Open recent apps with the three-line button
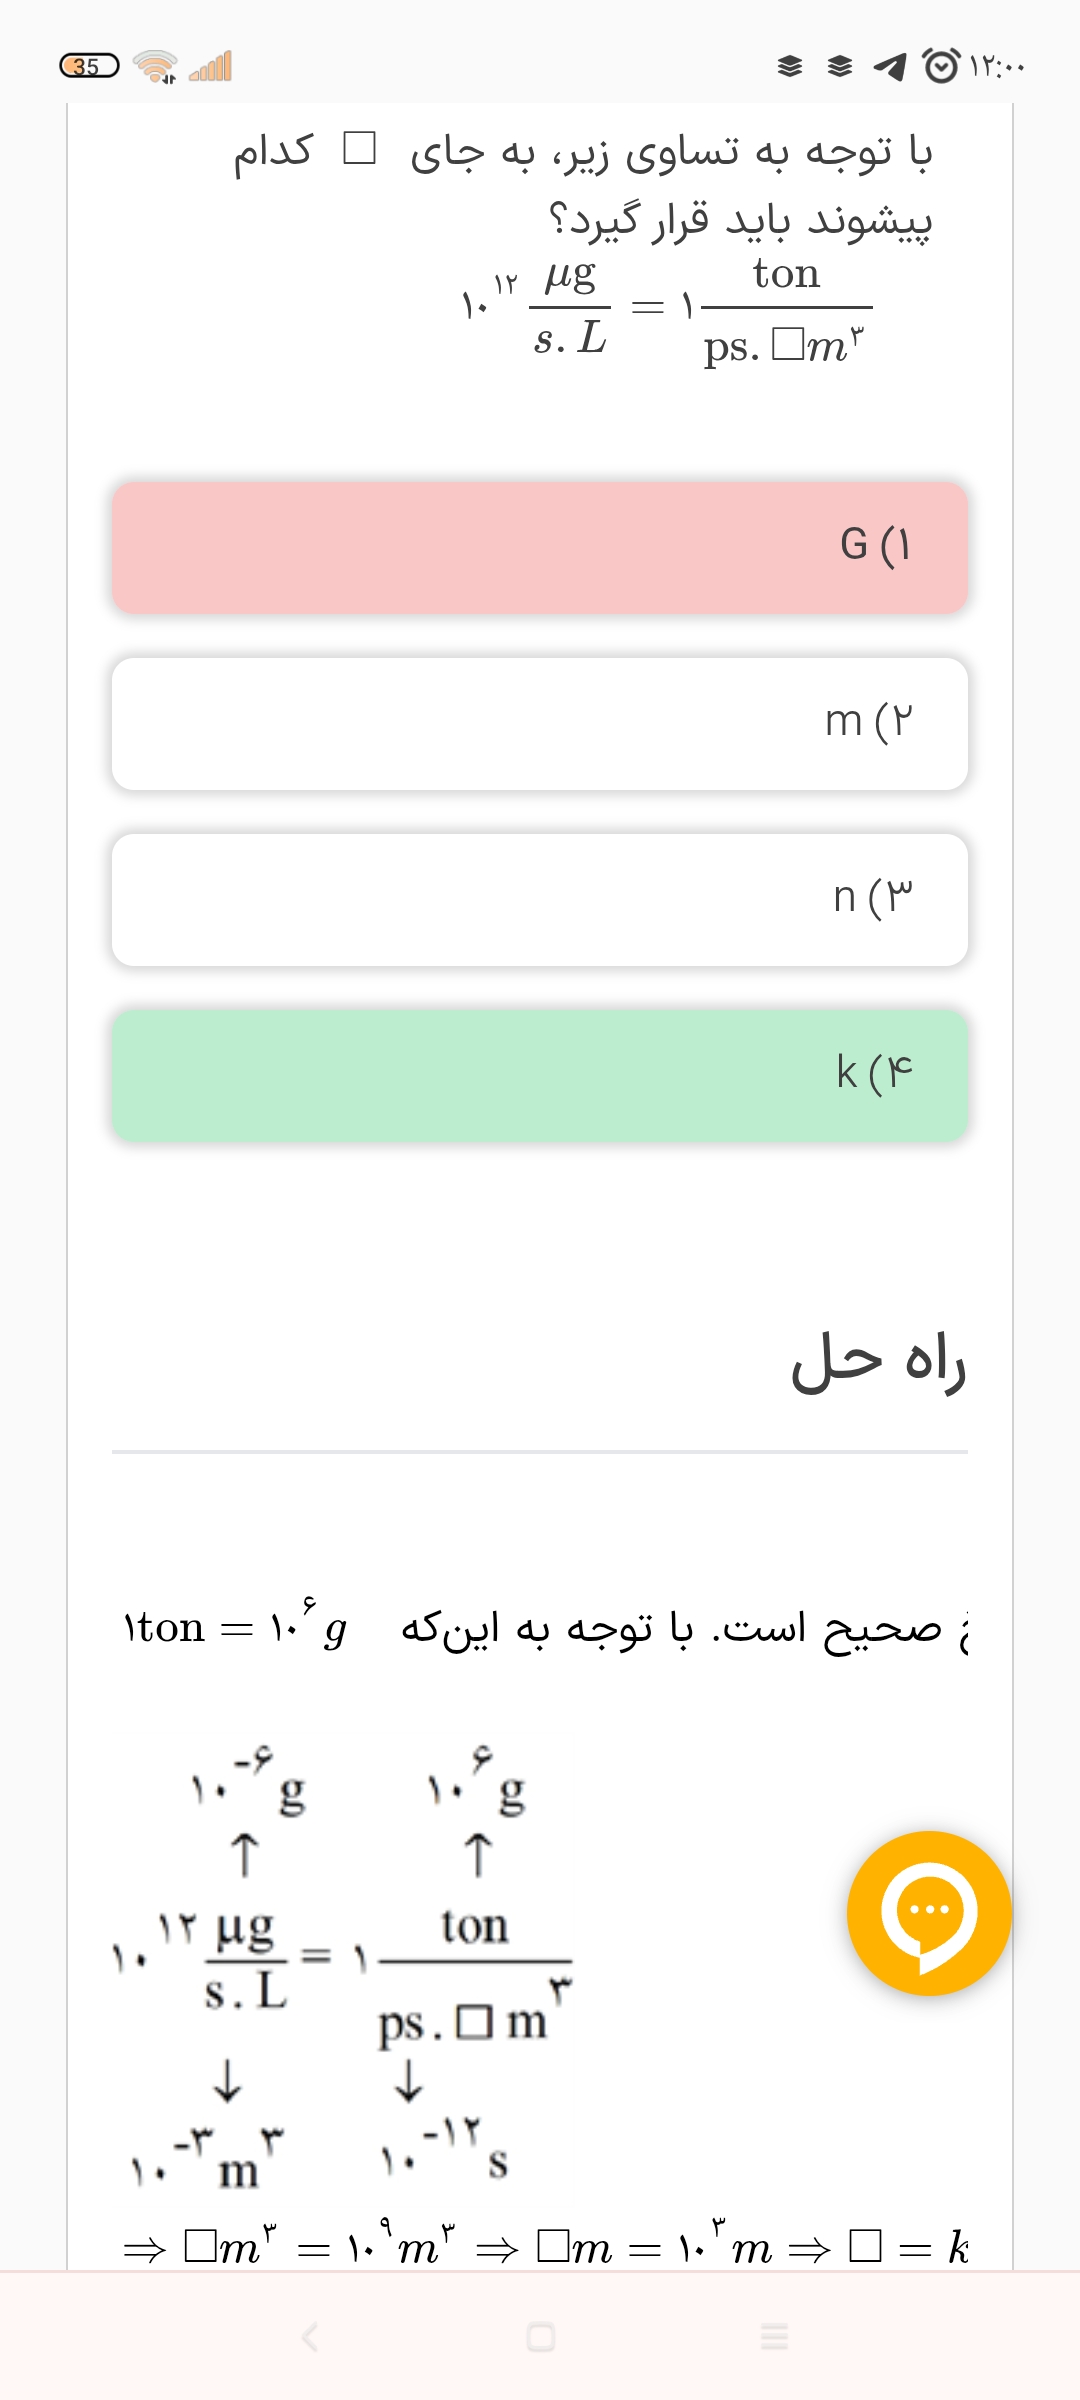Screen dimensions: 1080x2400 (774, 2337)
